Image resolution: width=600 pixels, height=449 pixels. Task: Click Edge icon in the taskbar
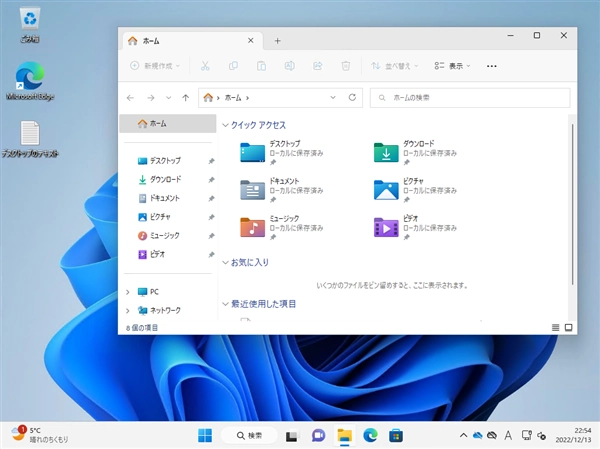(370, 436)
